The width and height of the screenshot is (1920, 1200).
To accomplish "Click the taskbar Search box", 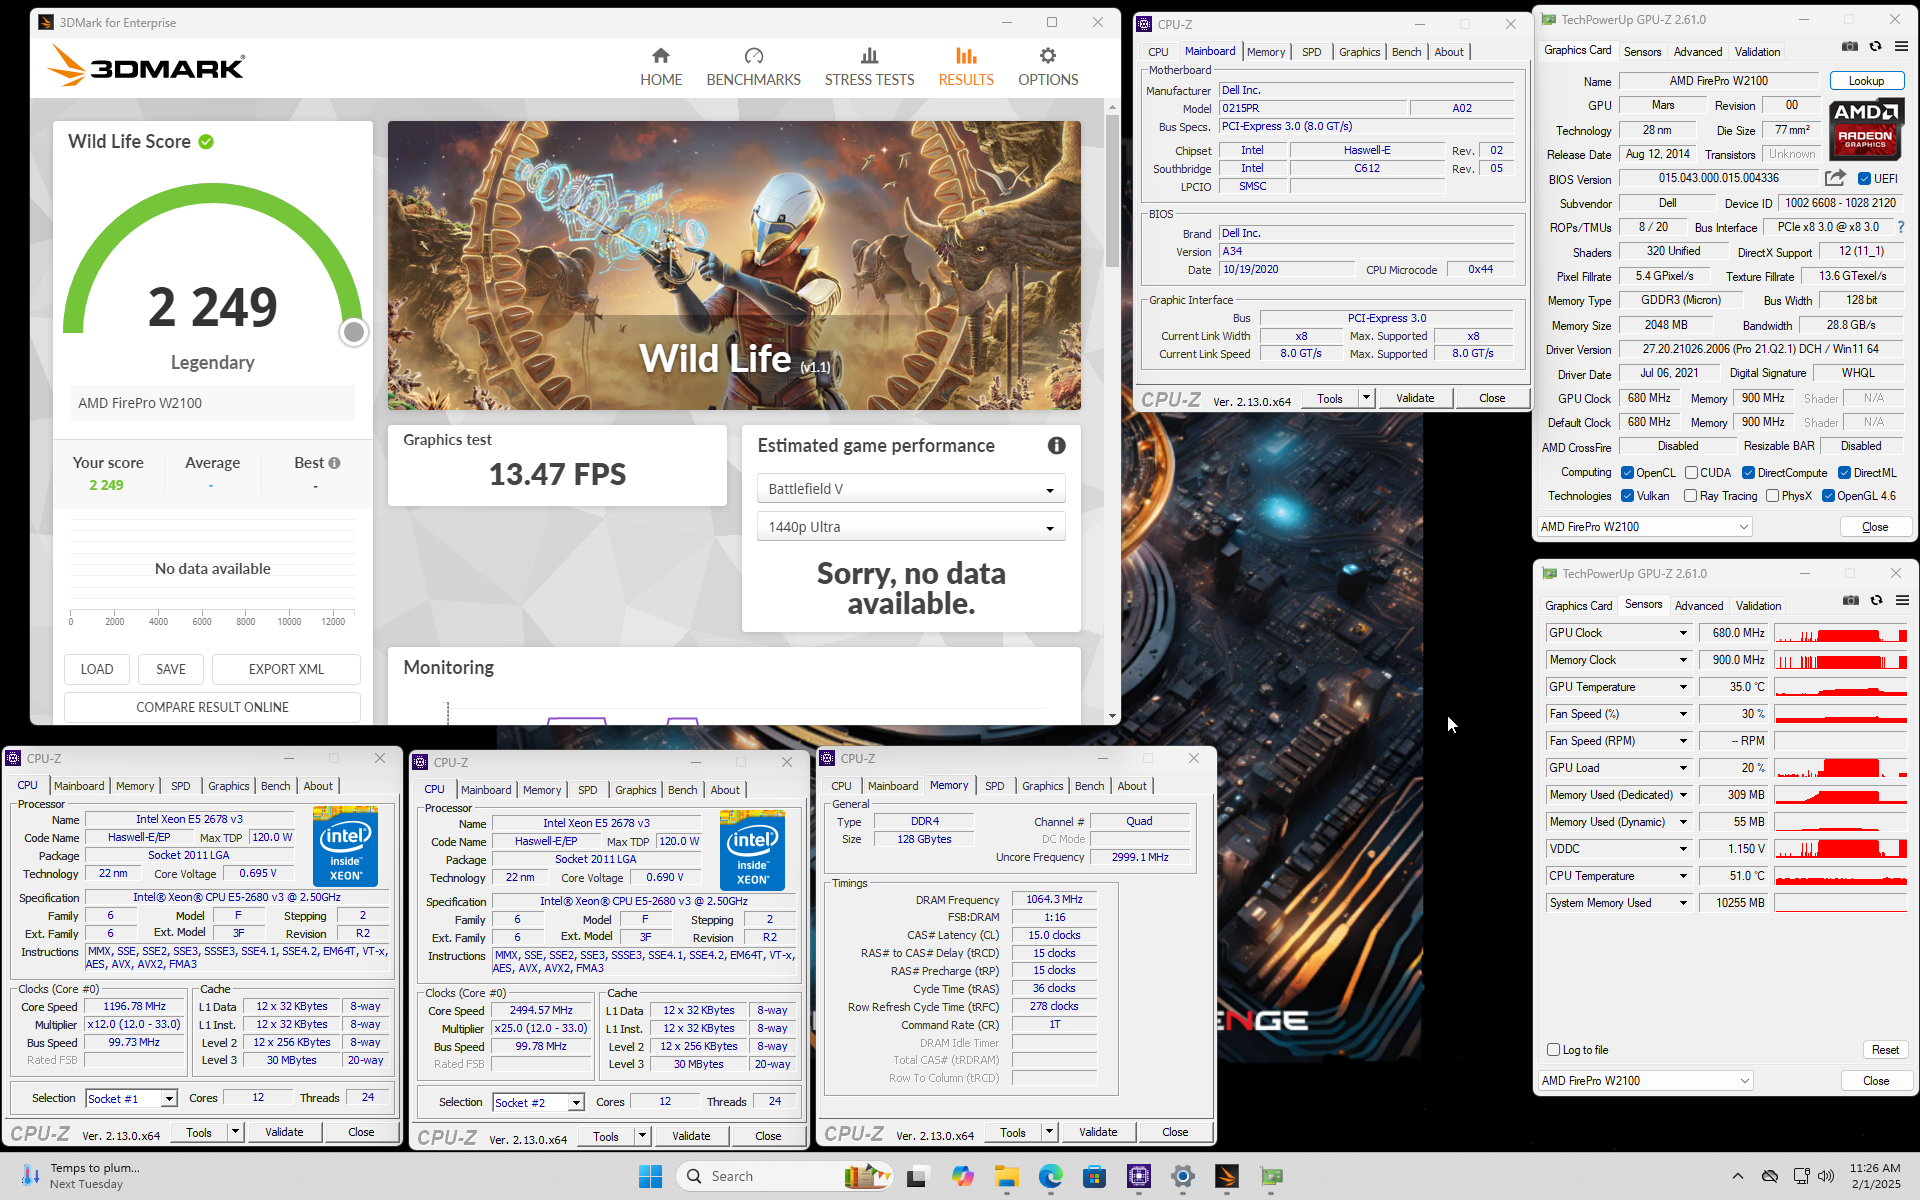I will [x=783, y=1176].
